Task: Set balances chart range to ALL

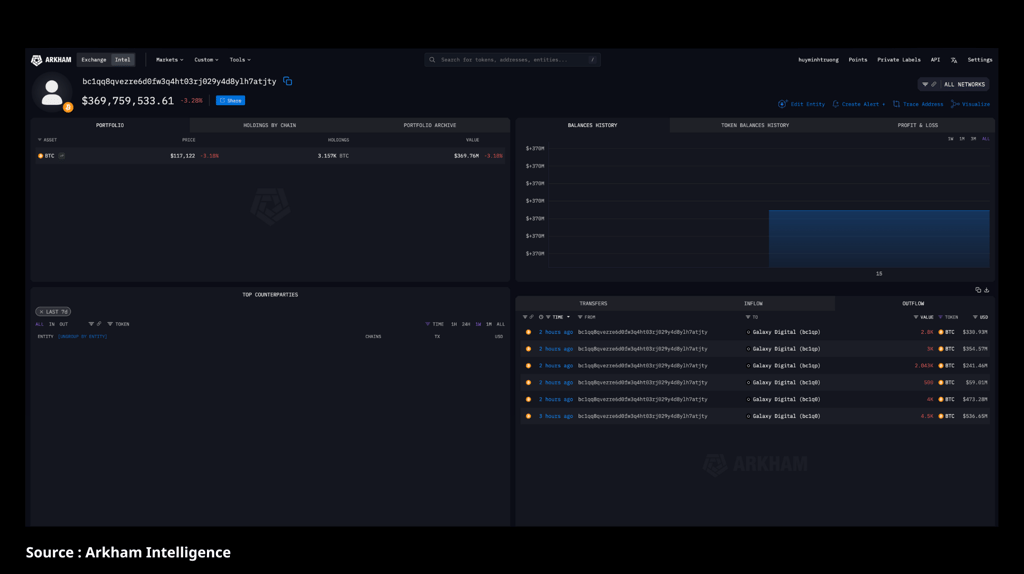Action: pos(985,139)
